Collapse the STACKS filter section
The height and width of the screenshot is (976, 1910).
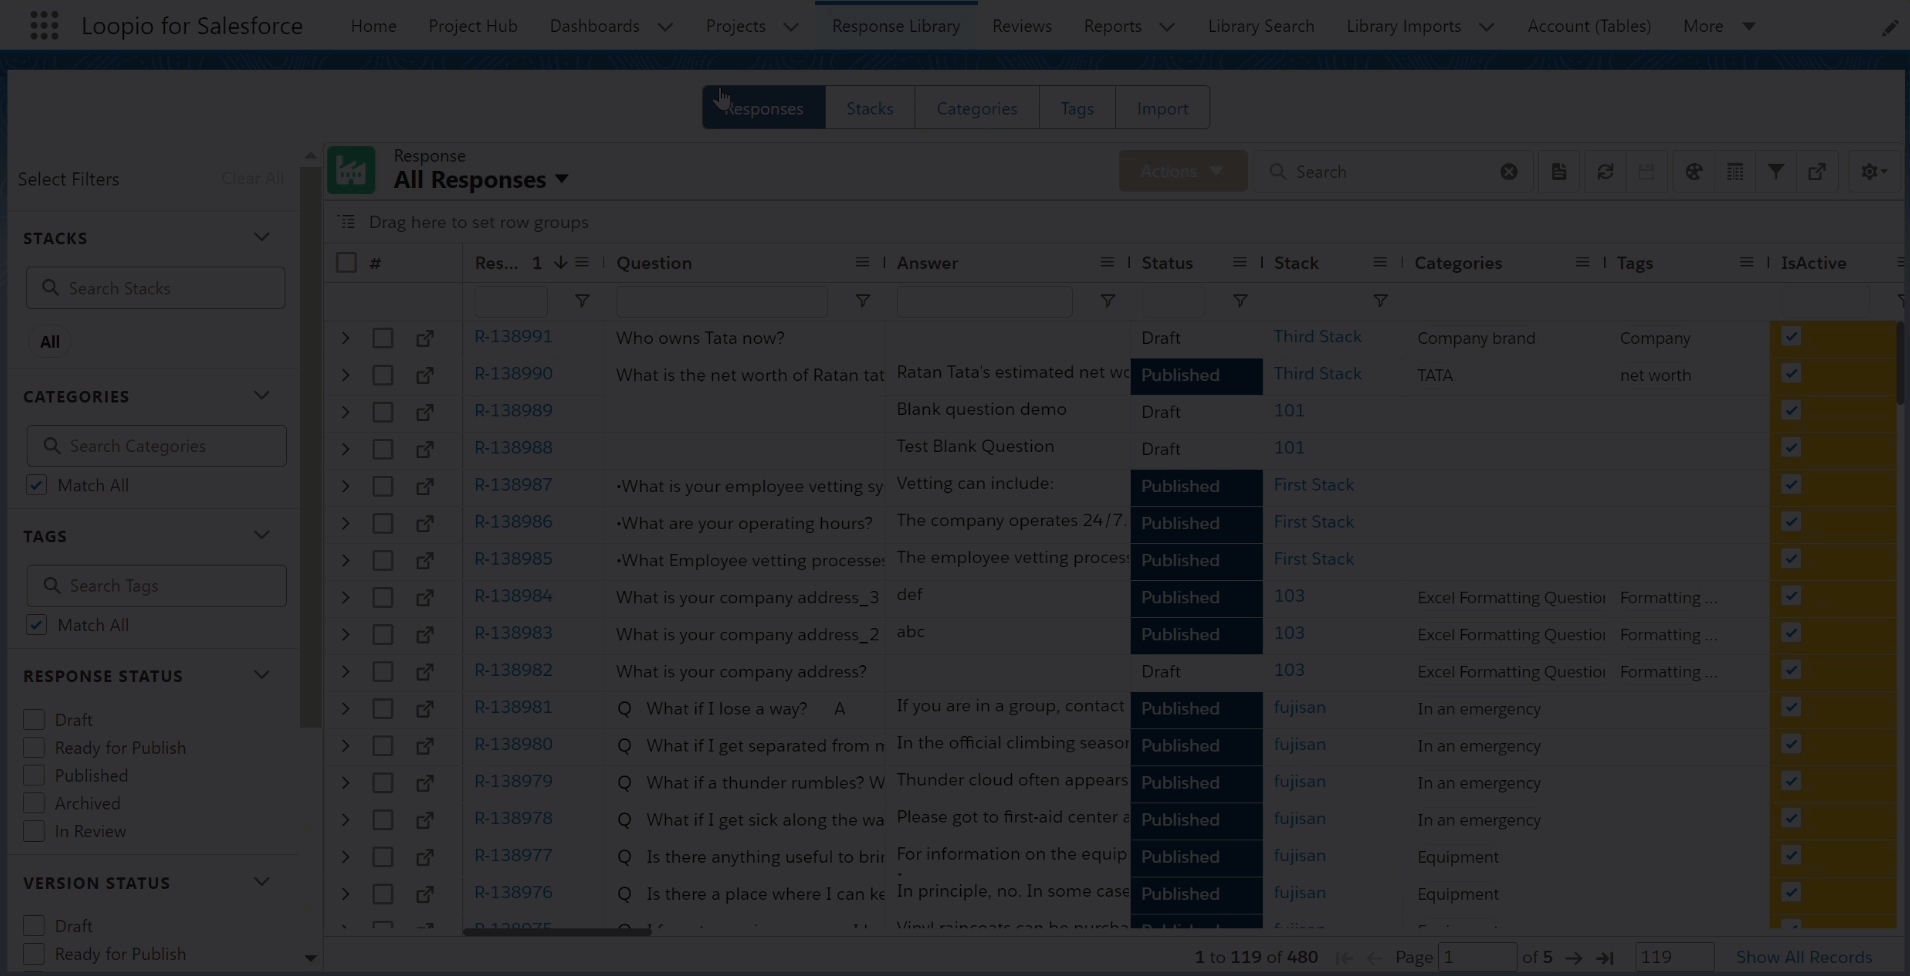click(x=262, y=237)
